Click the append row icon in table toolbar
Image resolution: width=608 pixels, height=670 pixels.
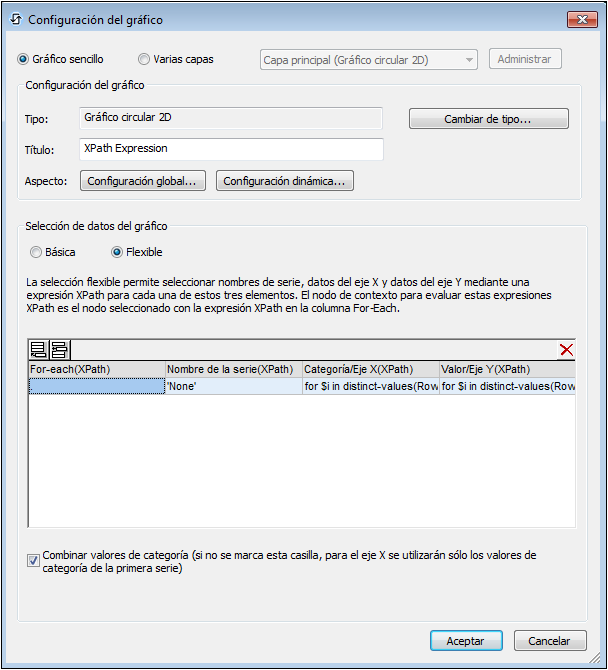click(38, 350)
